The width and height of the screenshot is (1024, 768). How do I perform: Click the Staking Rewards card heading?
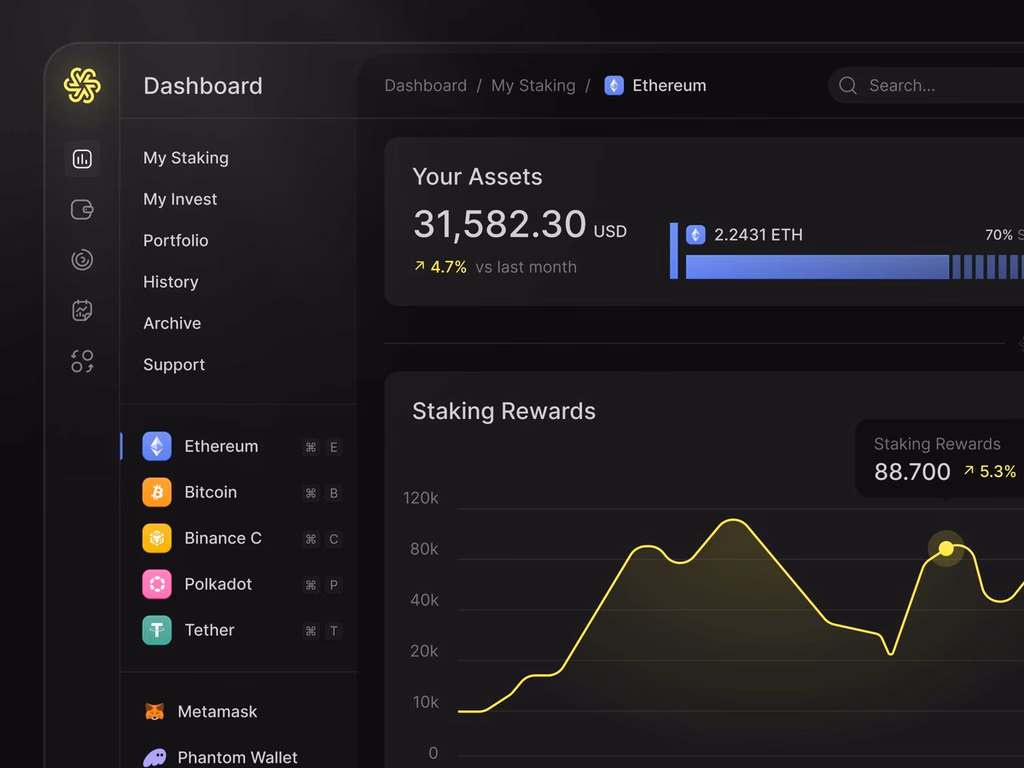[504, 411]
